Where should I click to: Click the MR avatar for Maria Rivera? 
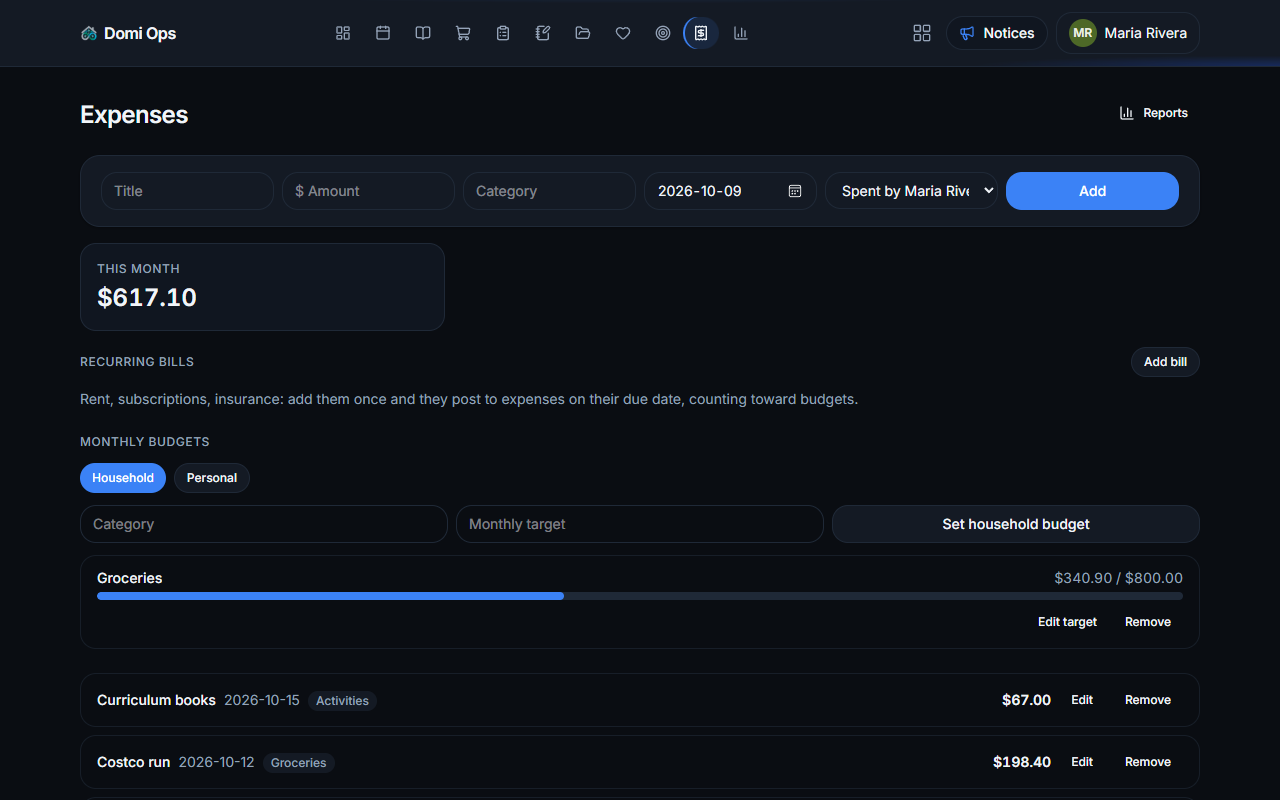click(x=1082, y=33)
